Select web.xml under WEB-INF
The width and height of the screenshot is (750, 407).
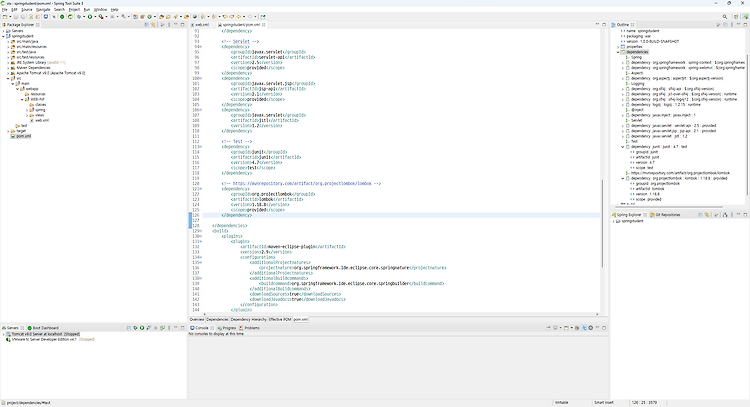click(x=40, y=121)
